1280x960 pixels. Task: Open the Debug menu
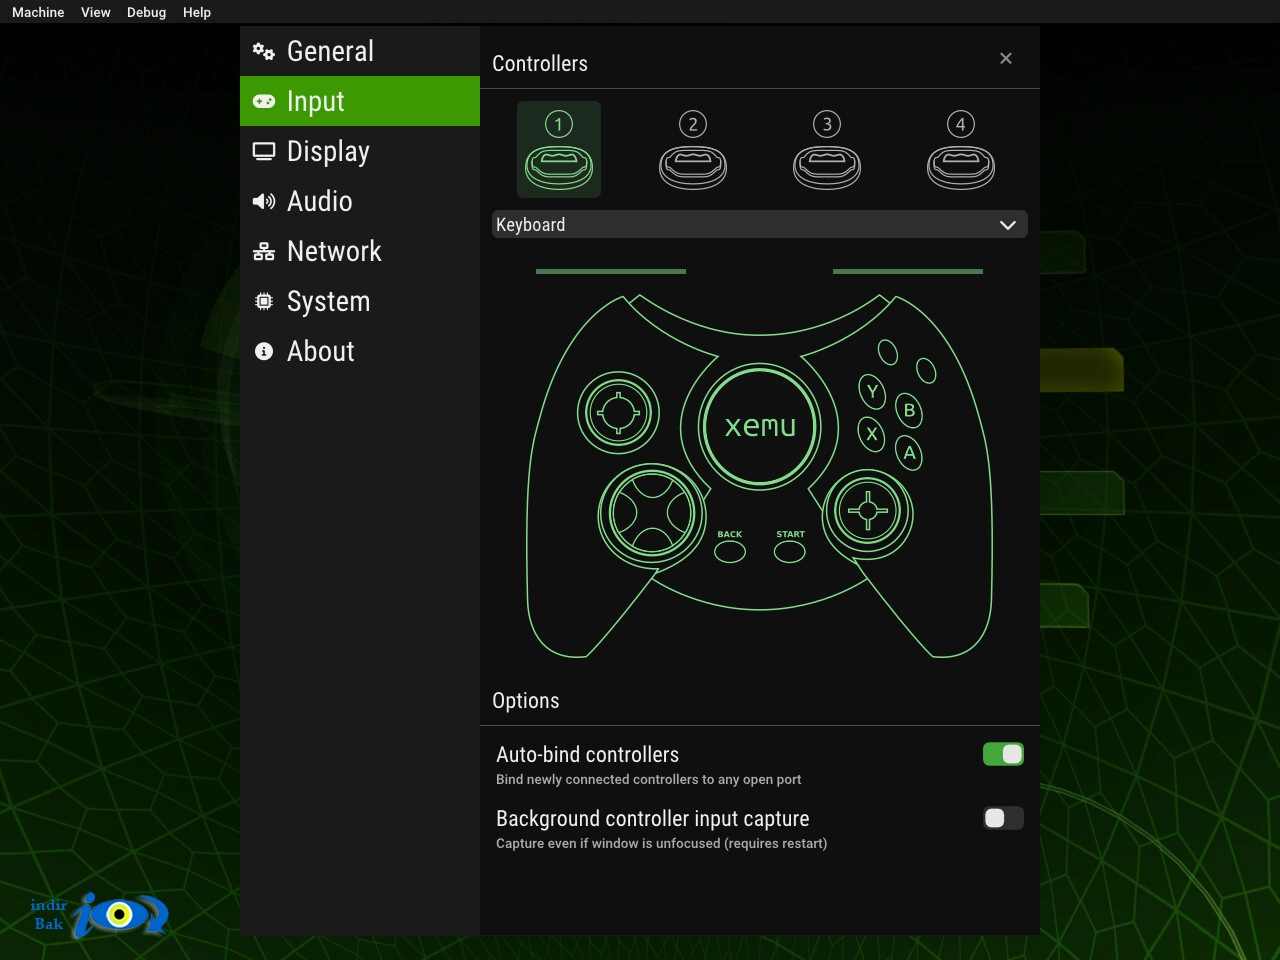[x=147, y=12]
